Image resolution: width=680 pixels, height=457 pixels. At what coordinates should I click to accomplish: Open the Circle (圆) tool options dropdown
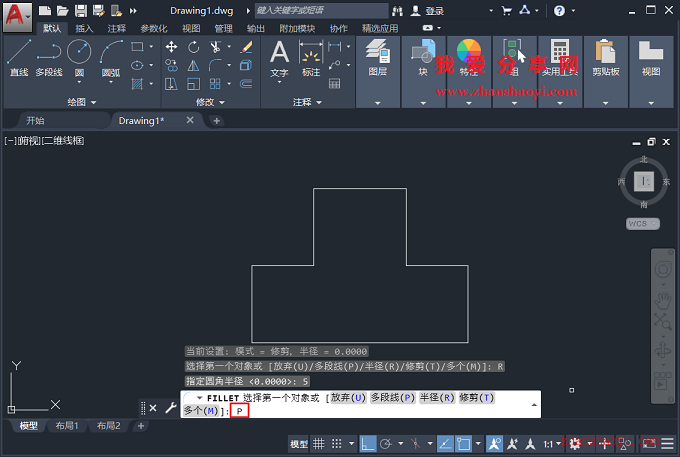coord(79,82)
